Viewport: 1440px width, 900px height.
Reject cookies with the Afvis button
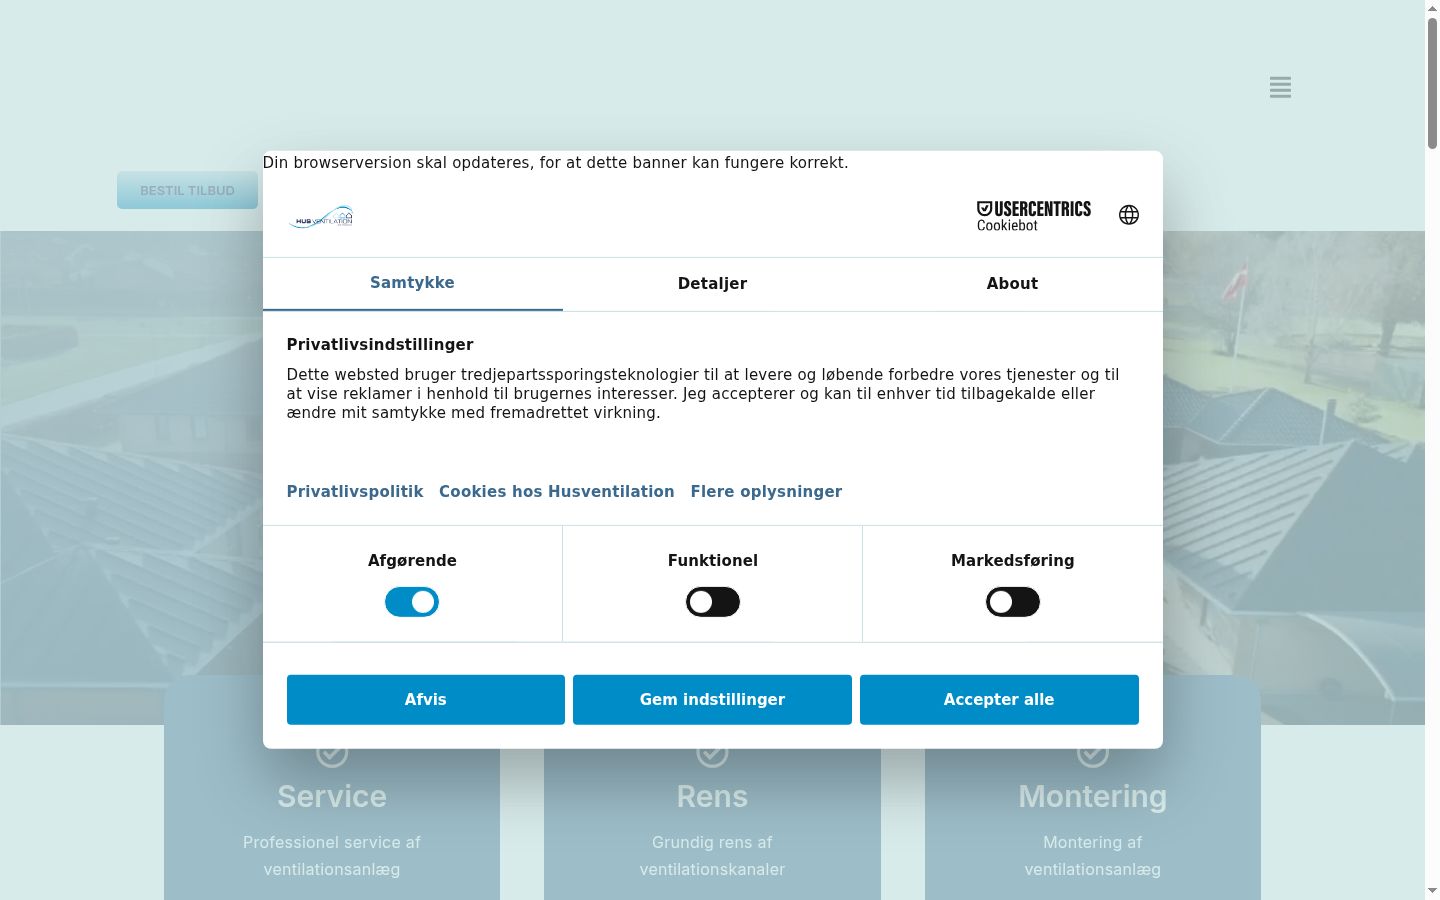tap(426, 700)
